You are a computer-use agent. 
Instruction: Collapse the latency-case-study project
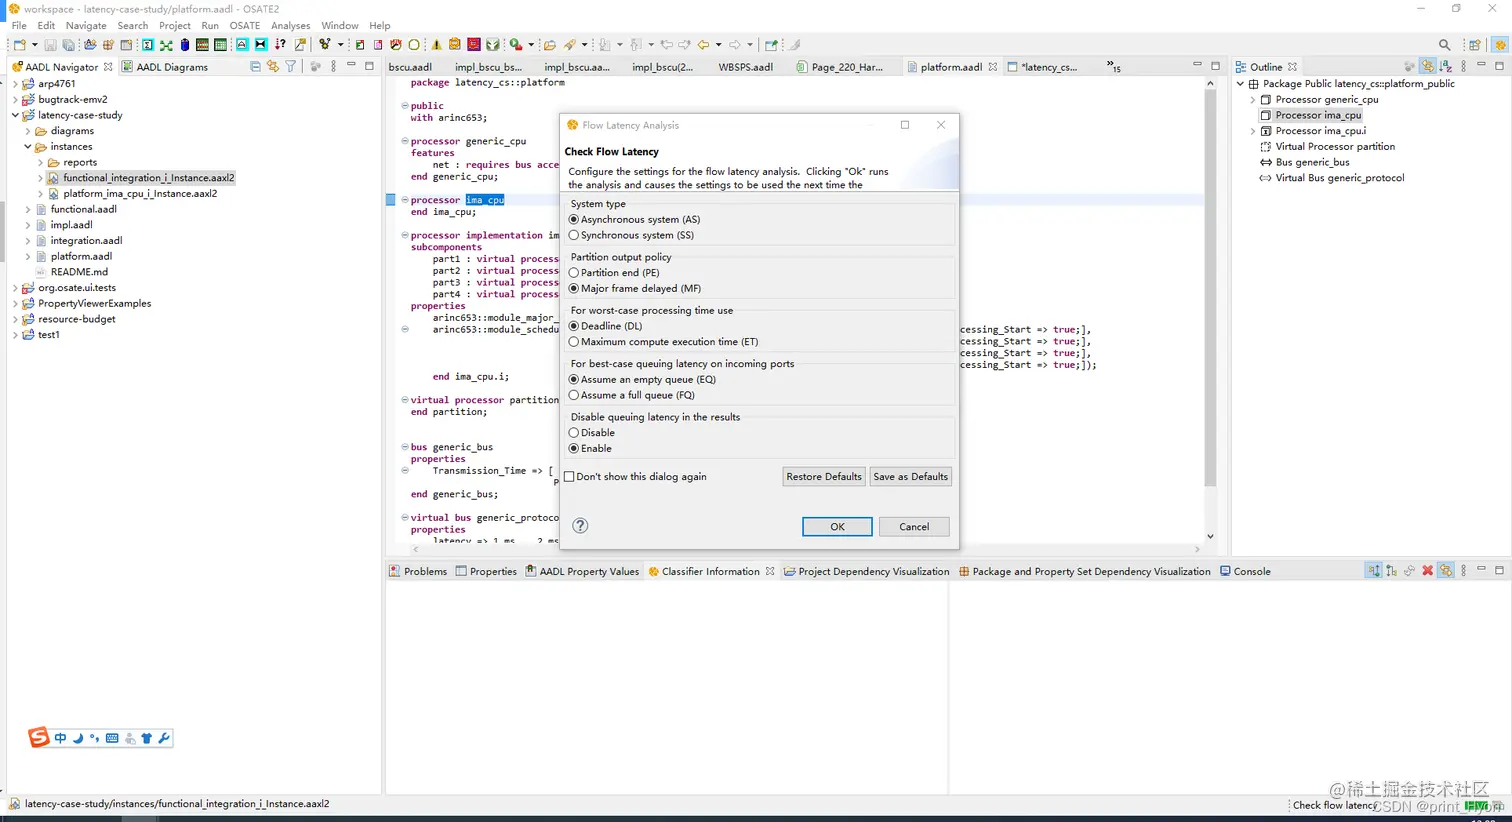click(15, 115)
